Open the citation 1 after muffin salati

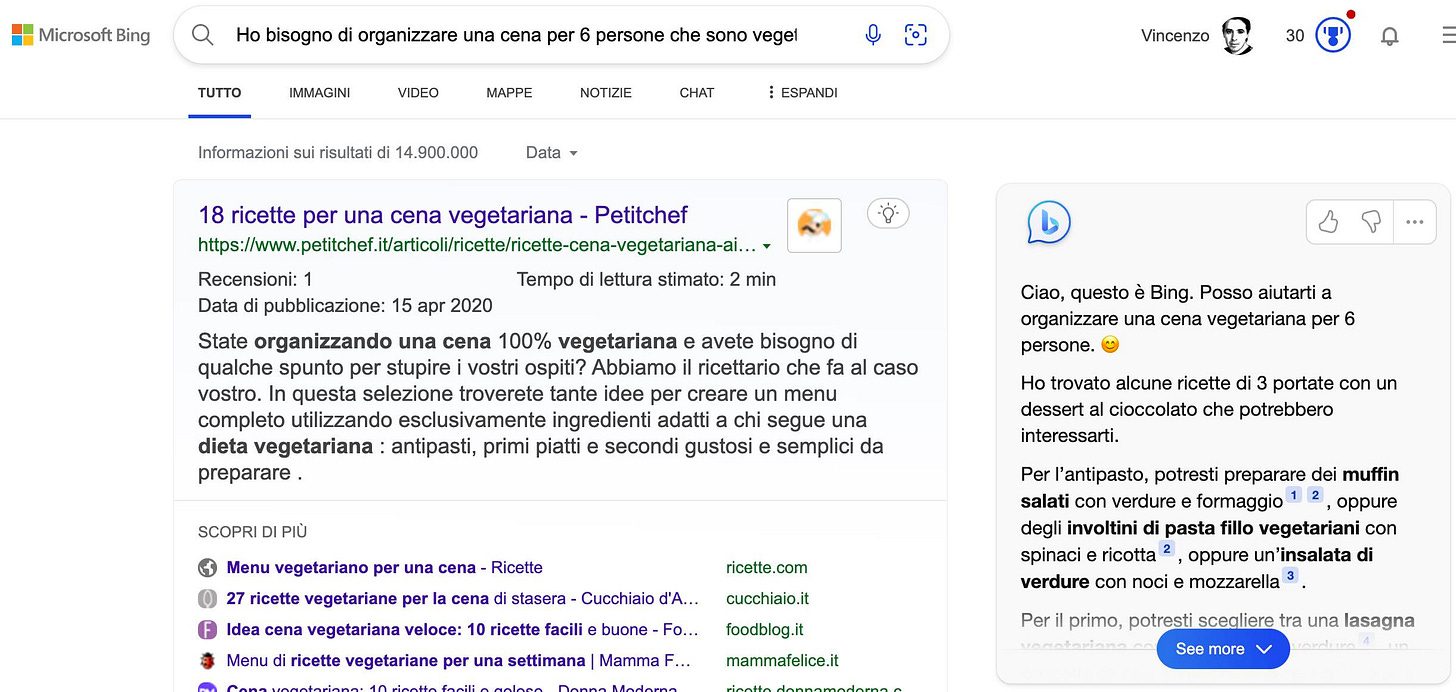coord(1293,495)
